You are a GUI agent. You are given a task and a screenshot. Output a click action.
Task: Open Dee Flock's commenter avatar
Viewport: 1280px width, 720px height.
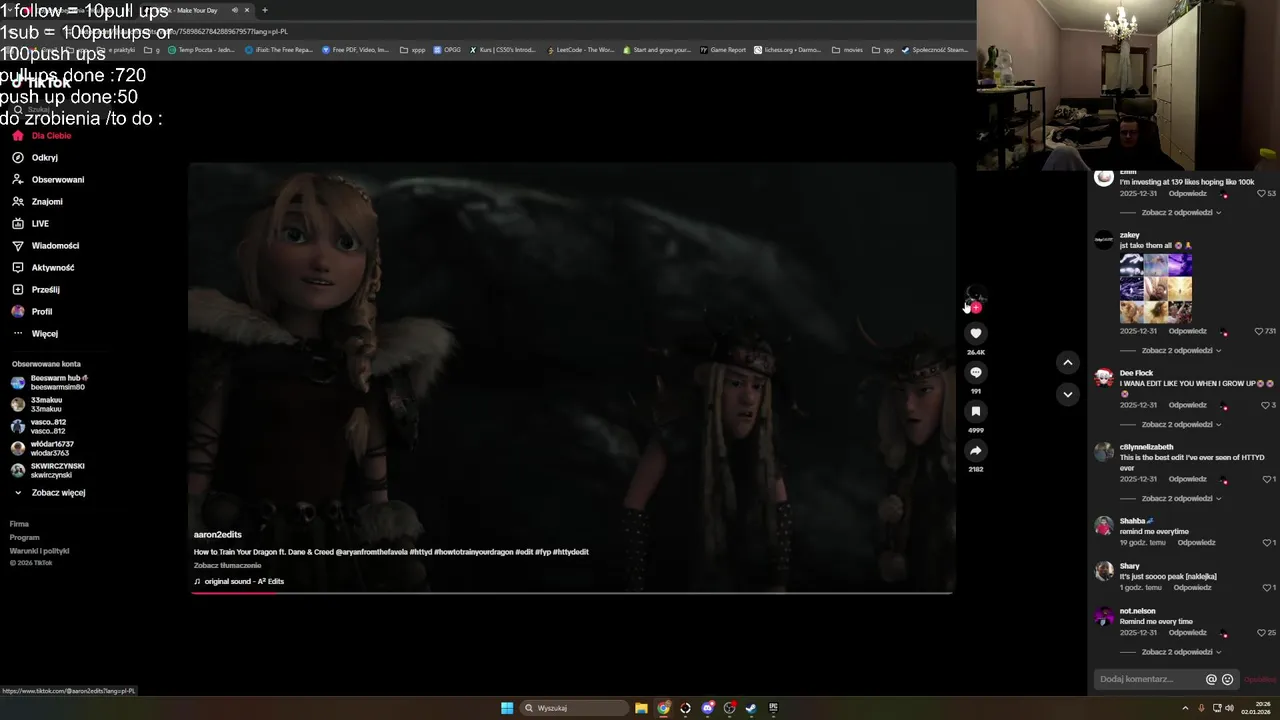click(1104, 378)
